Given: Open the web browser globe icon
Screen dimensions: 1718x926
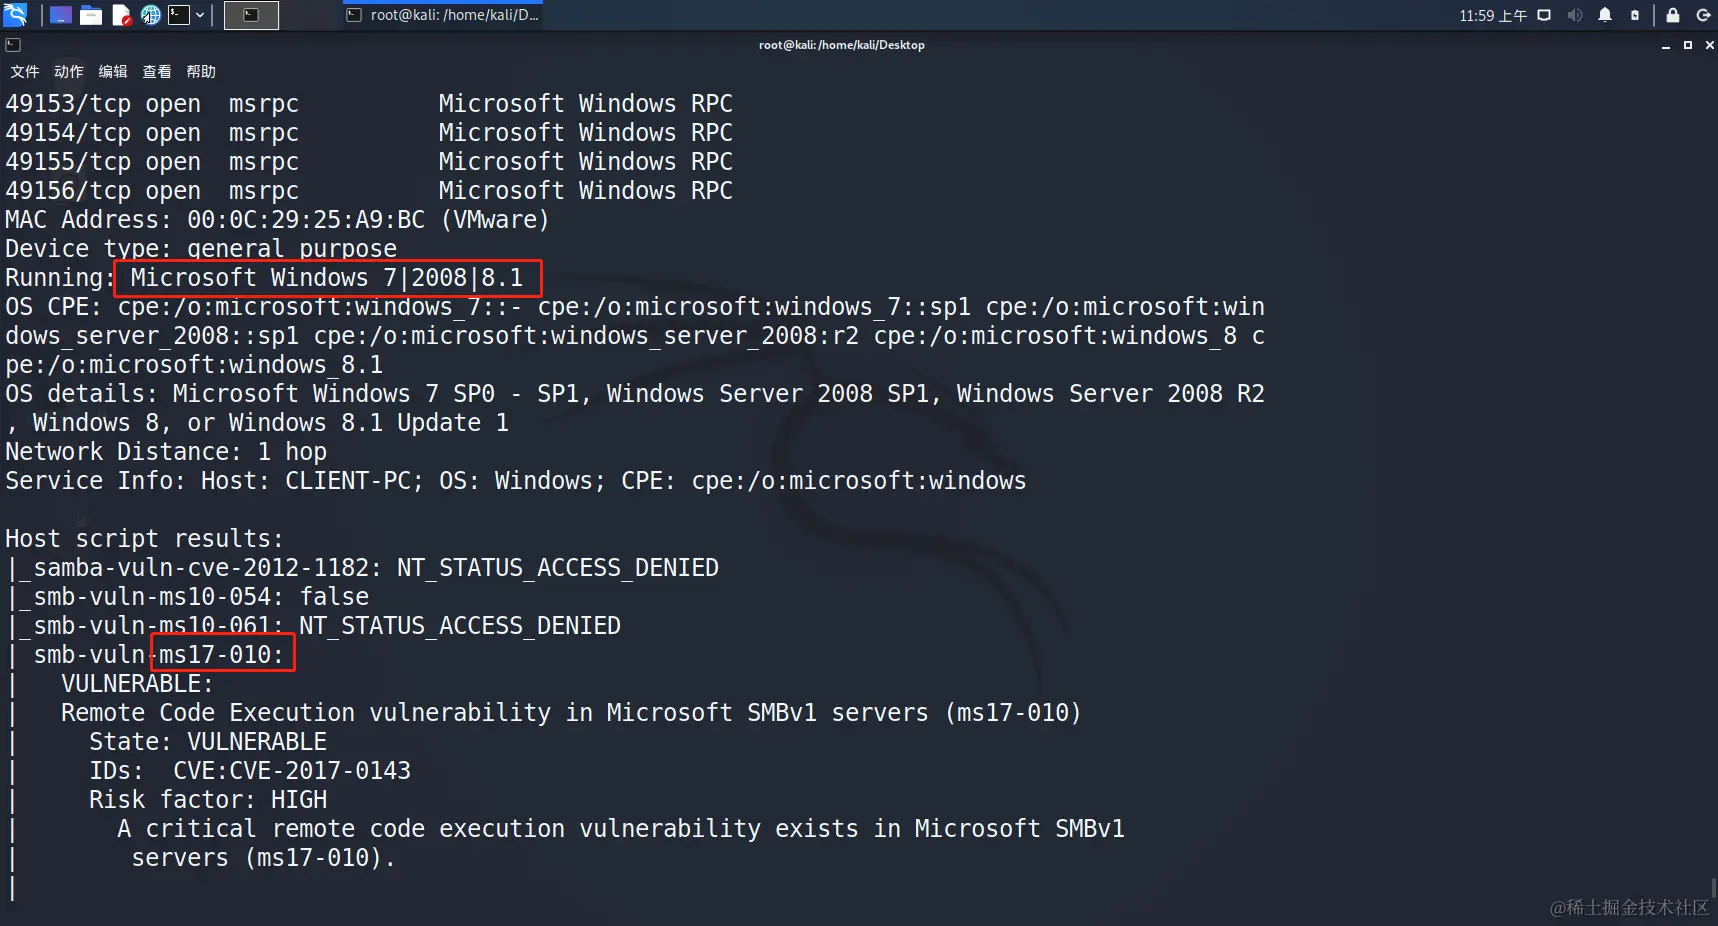Looking at the screenshot, I should pos(151,15).
